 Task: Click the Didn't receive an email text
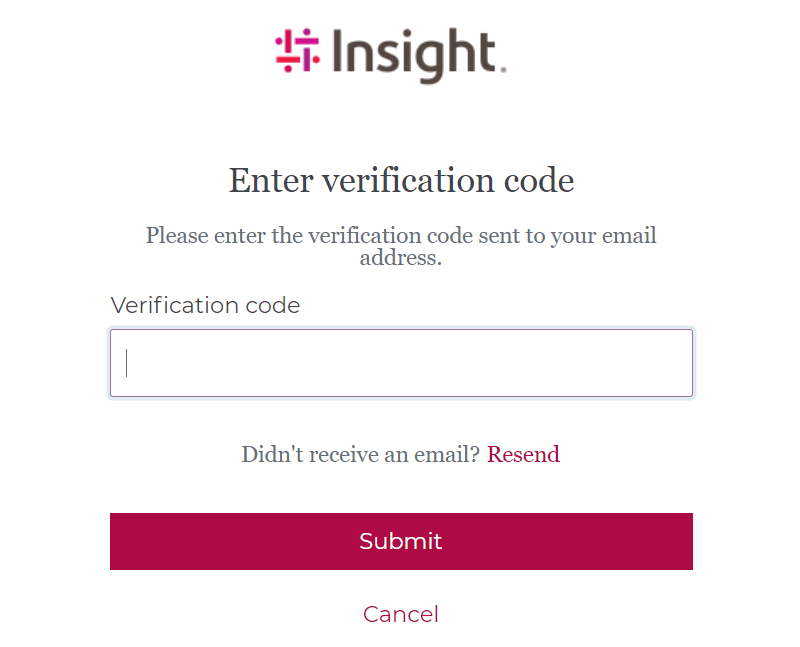(358, 454)
